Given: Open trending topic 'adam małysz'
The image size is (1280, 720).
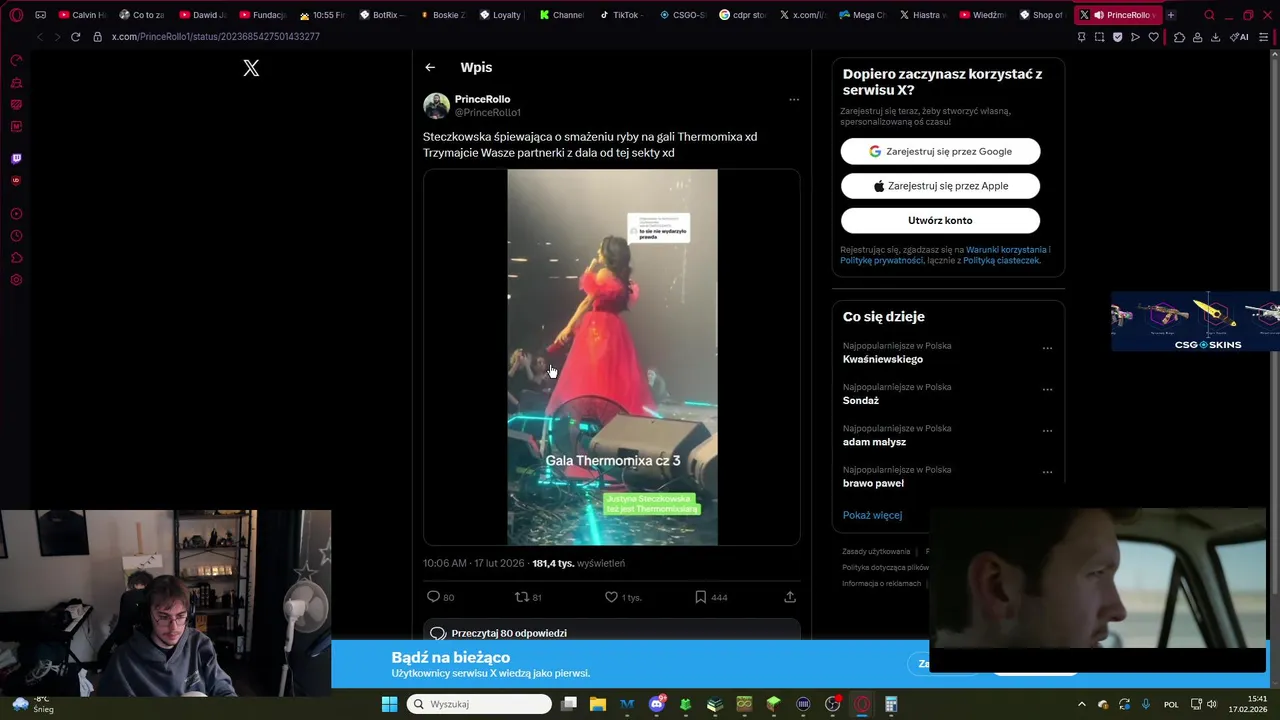Looking at the screenshot, I should click(874, 442).
